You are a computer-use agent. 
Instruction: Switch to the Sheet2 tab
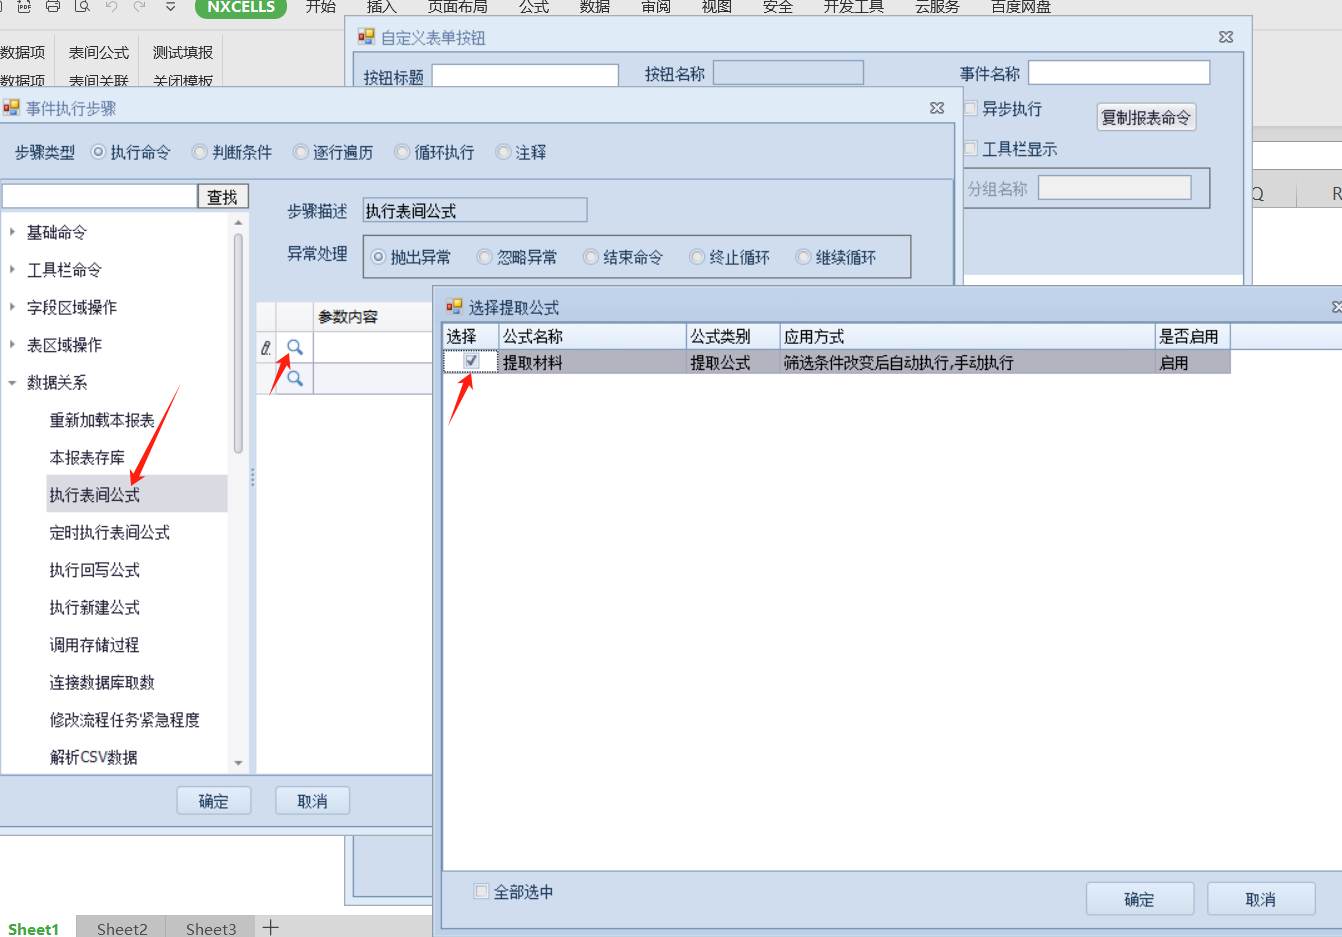tap(122, 928)
